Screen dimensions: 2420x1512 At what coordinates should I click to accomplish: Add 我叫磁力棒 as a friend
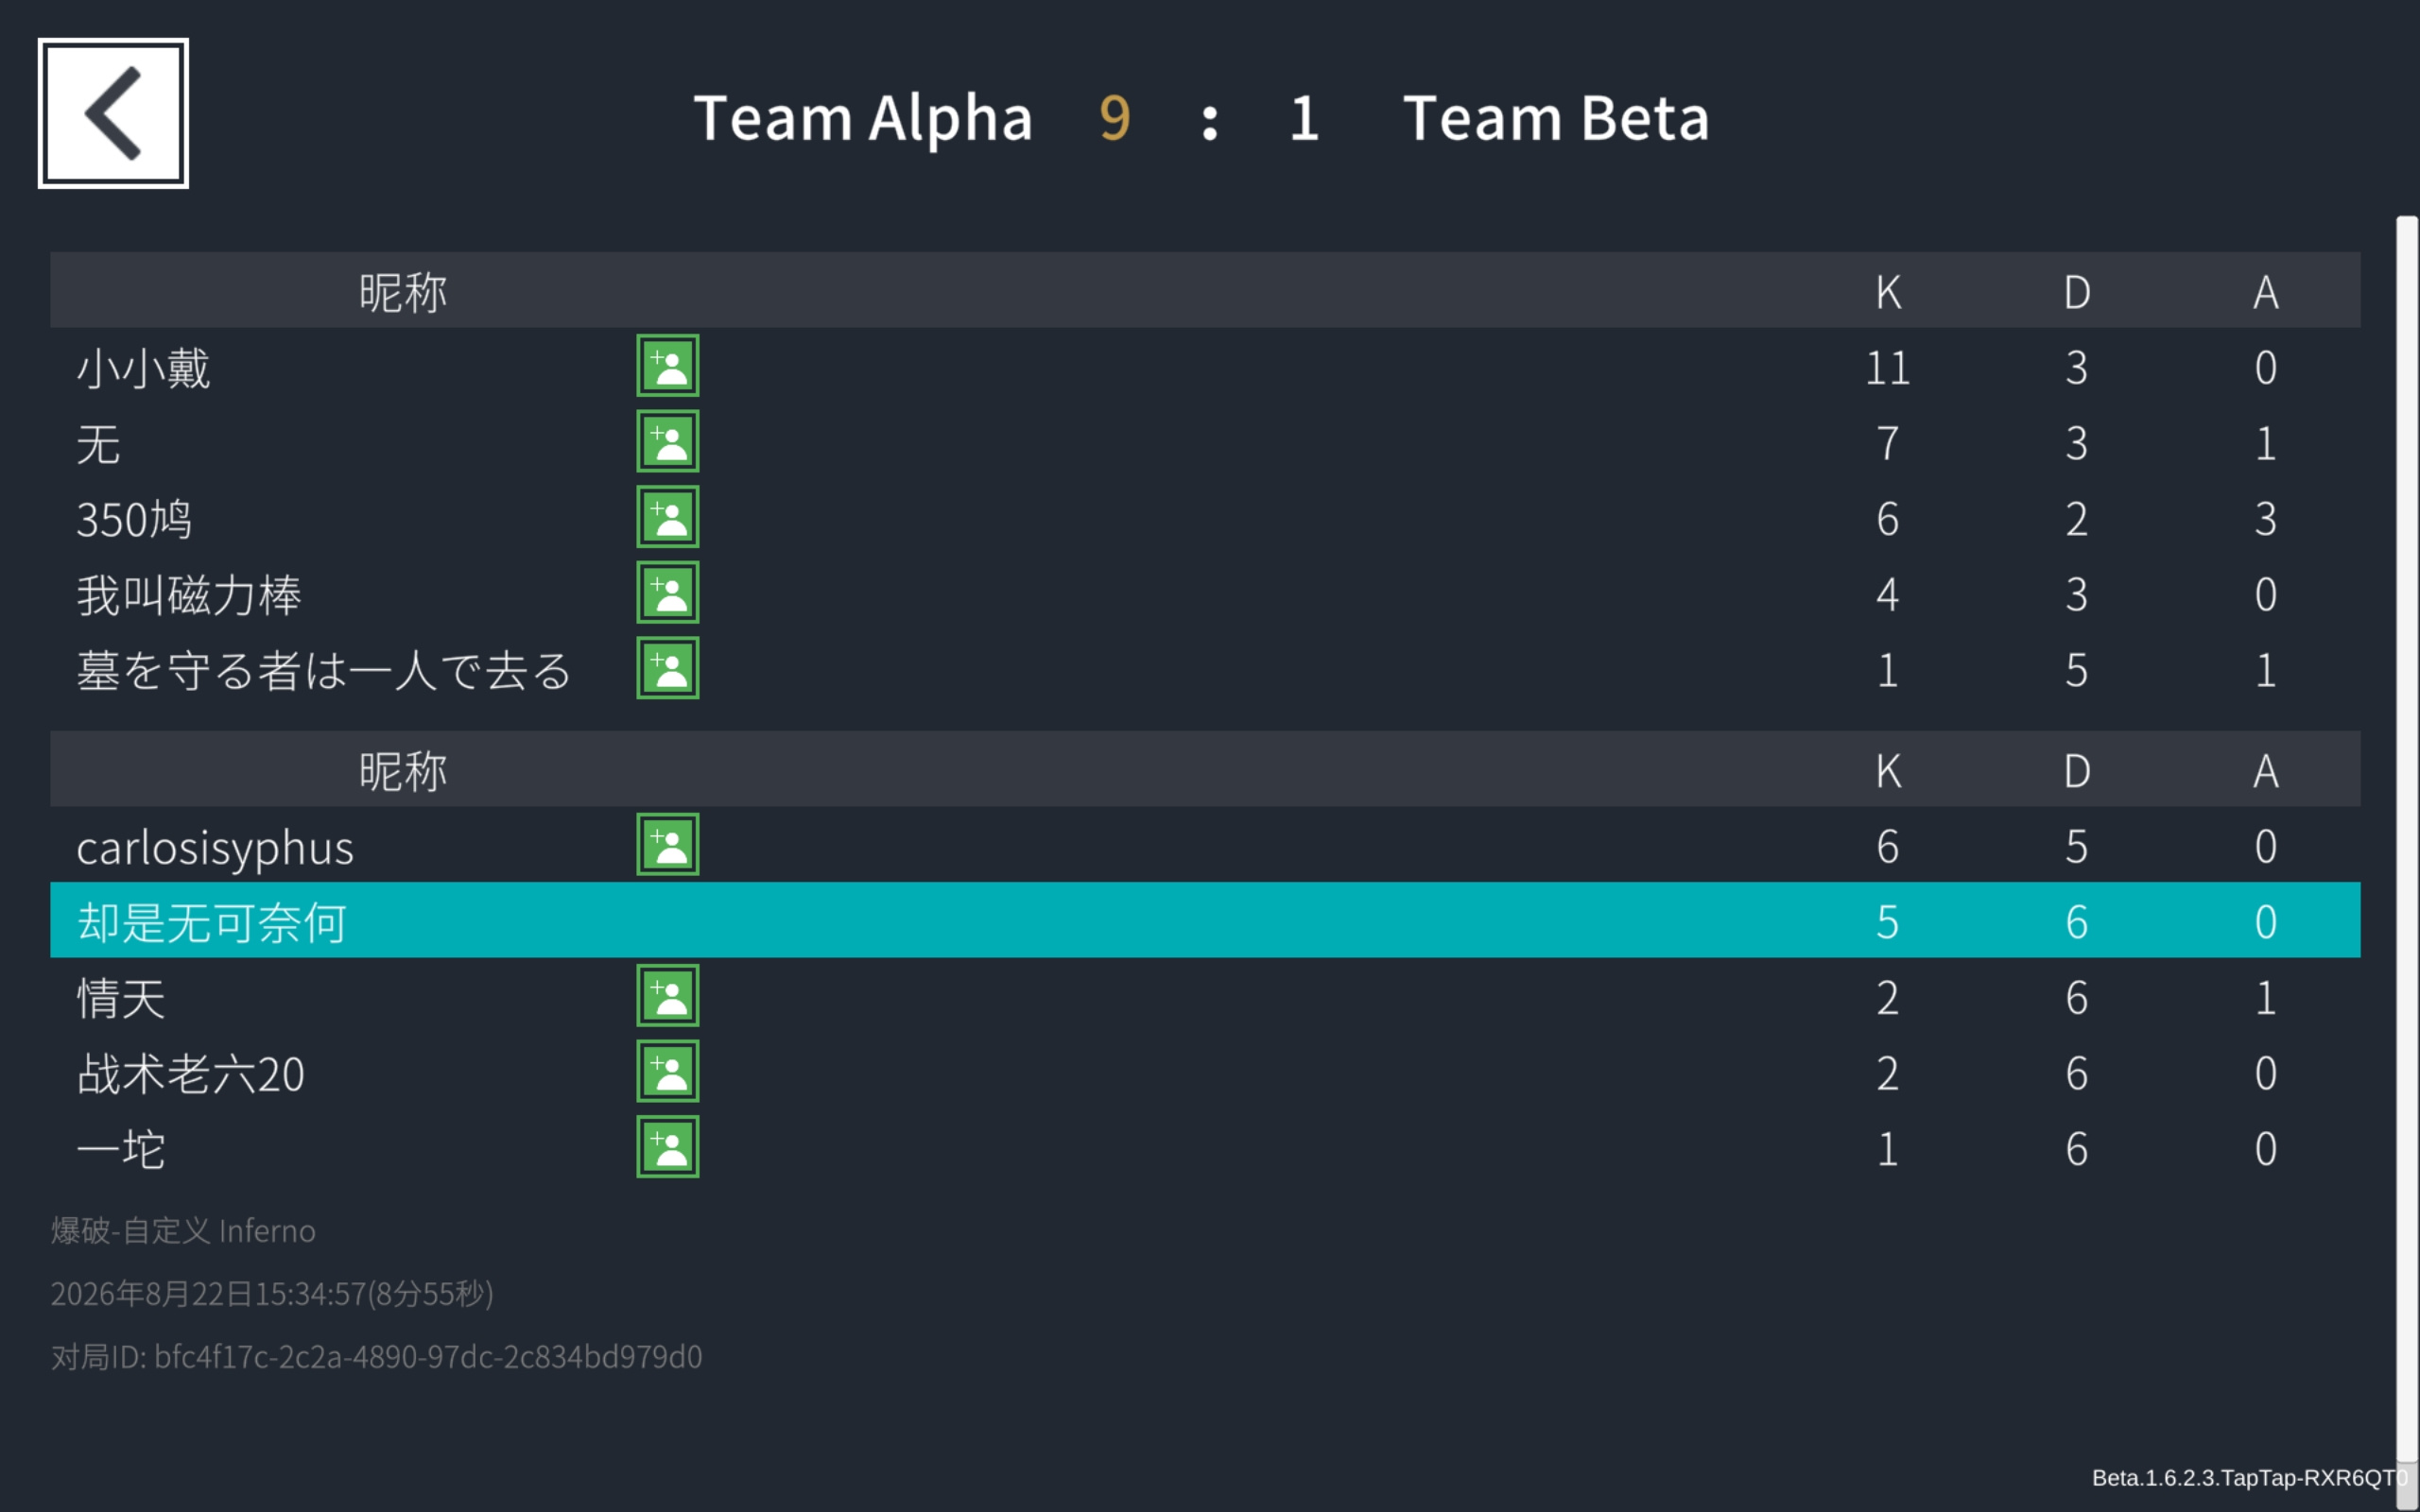[667, 593]
